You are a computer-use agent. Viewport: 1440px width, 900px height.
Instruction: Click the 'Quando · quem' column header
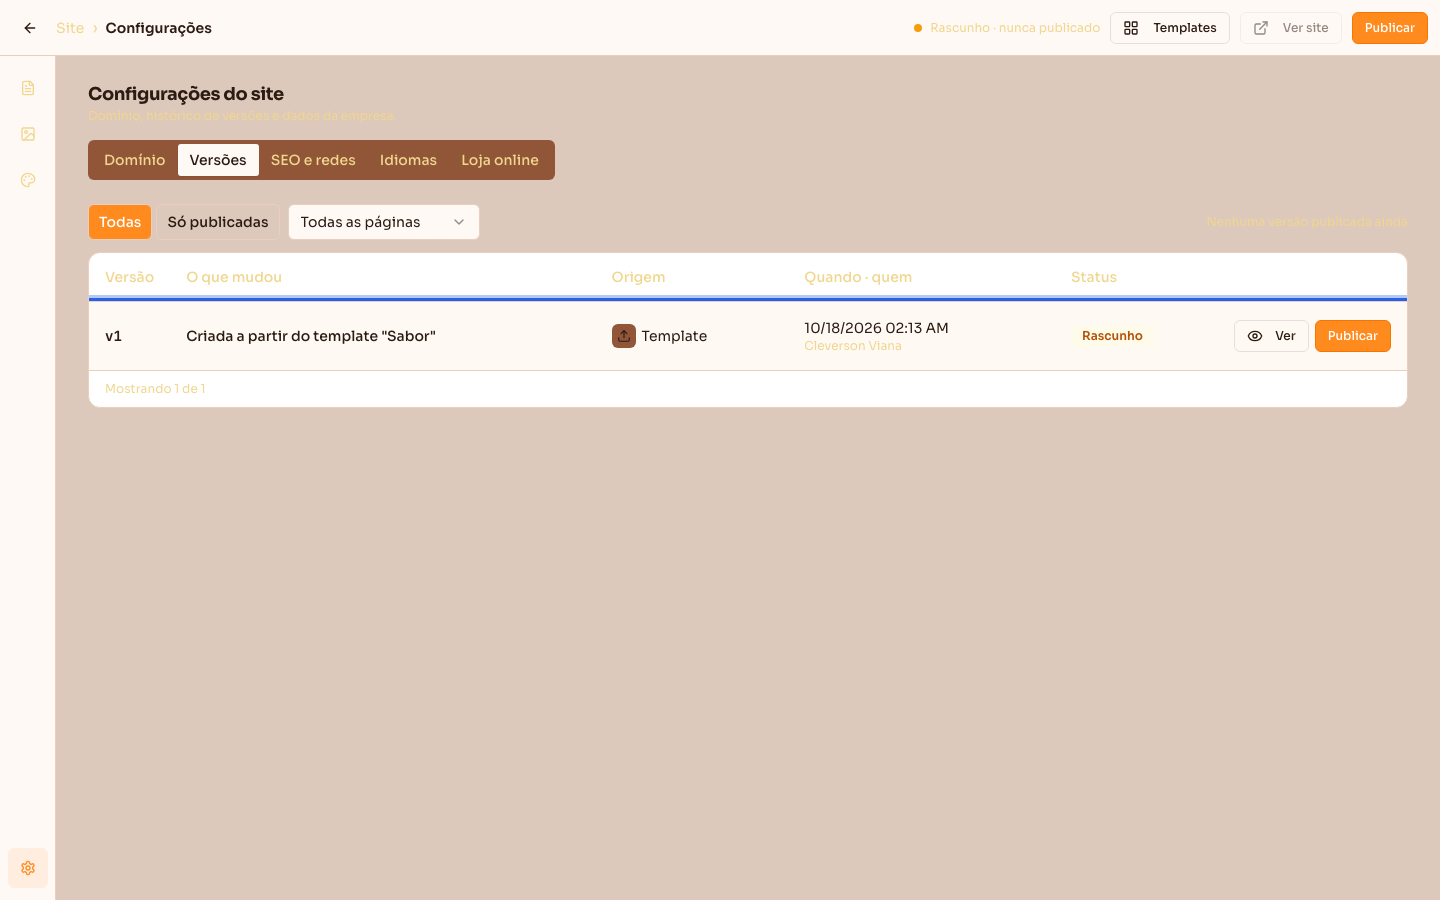[858, 277]
